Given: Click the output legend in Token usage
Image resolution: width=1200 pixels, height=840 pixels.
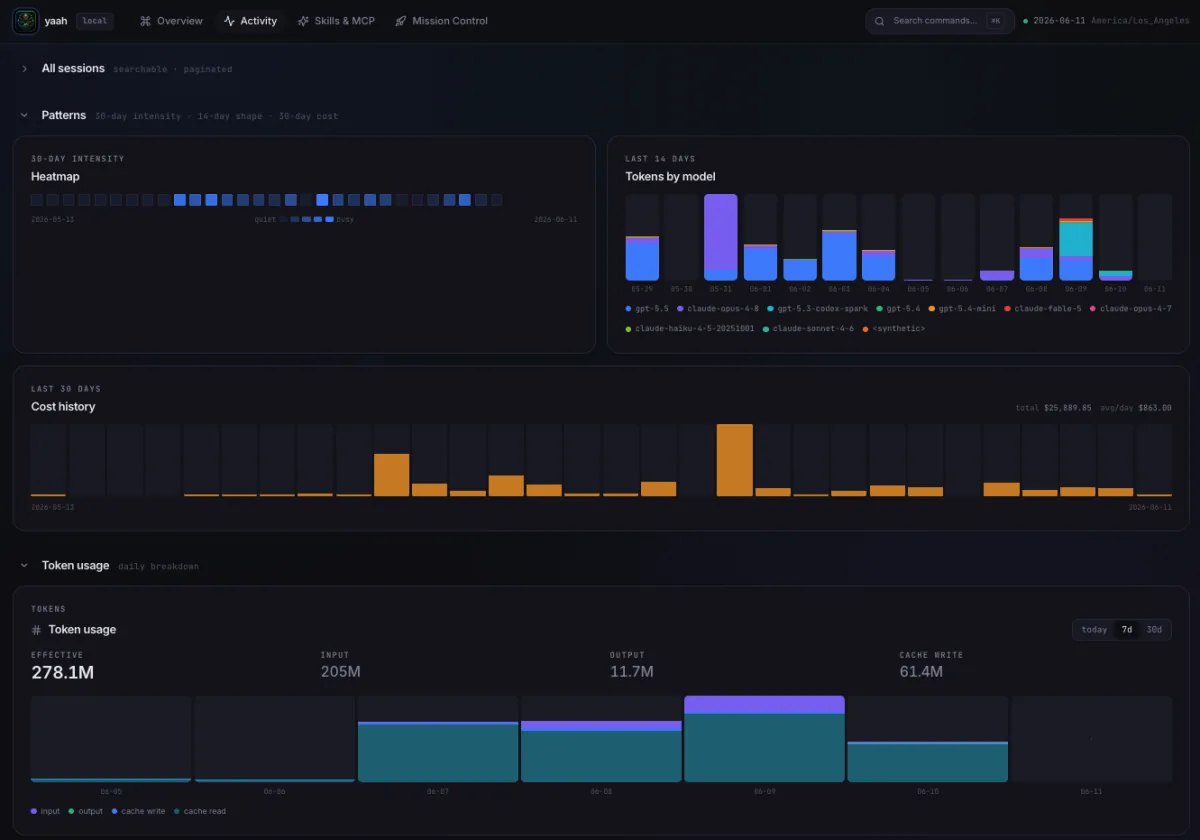Looking at the screenshot, I should (x=86, y=811).
